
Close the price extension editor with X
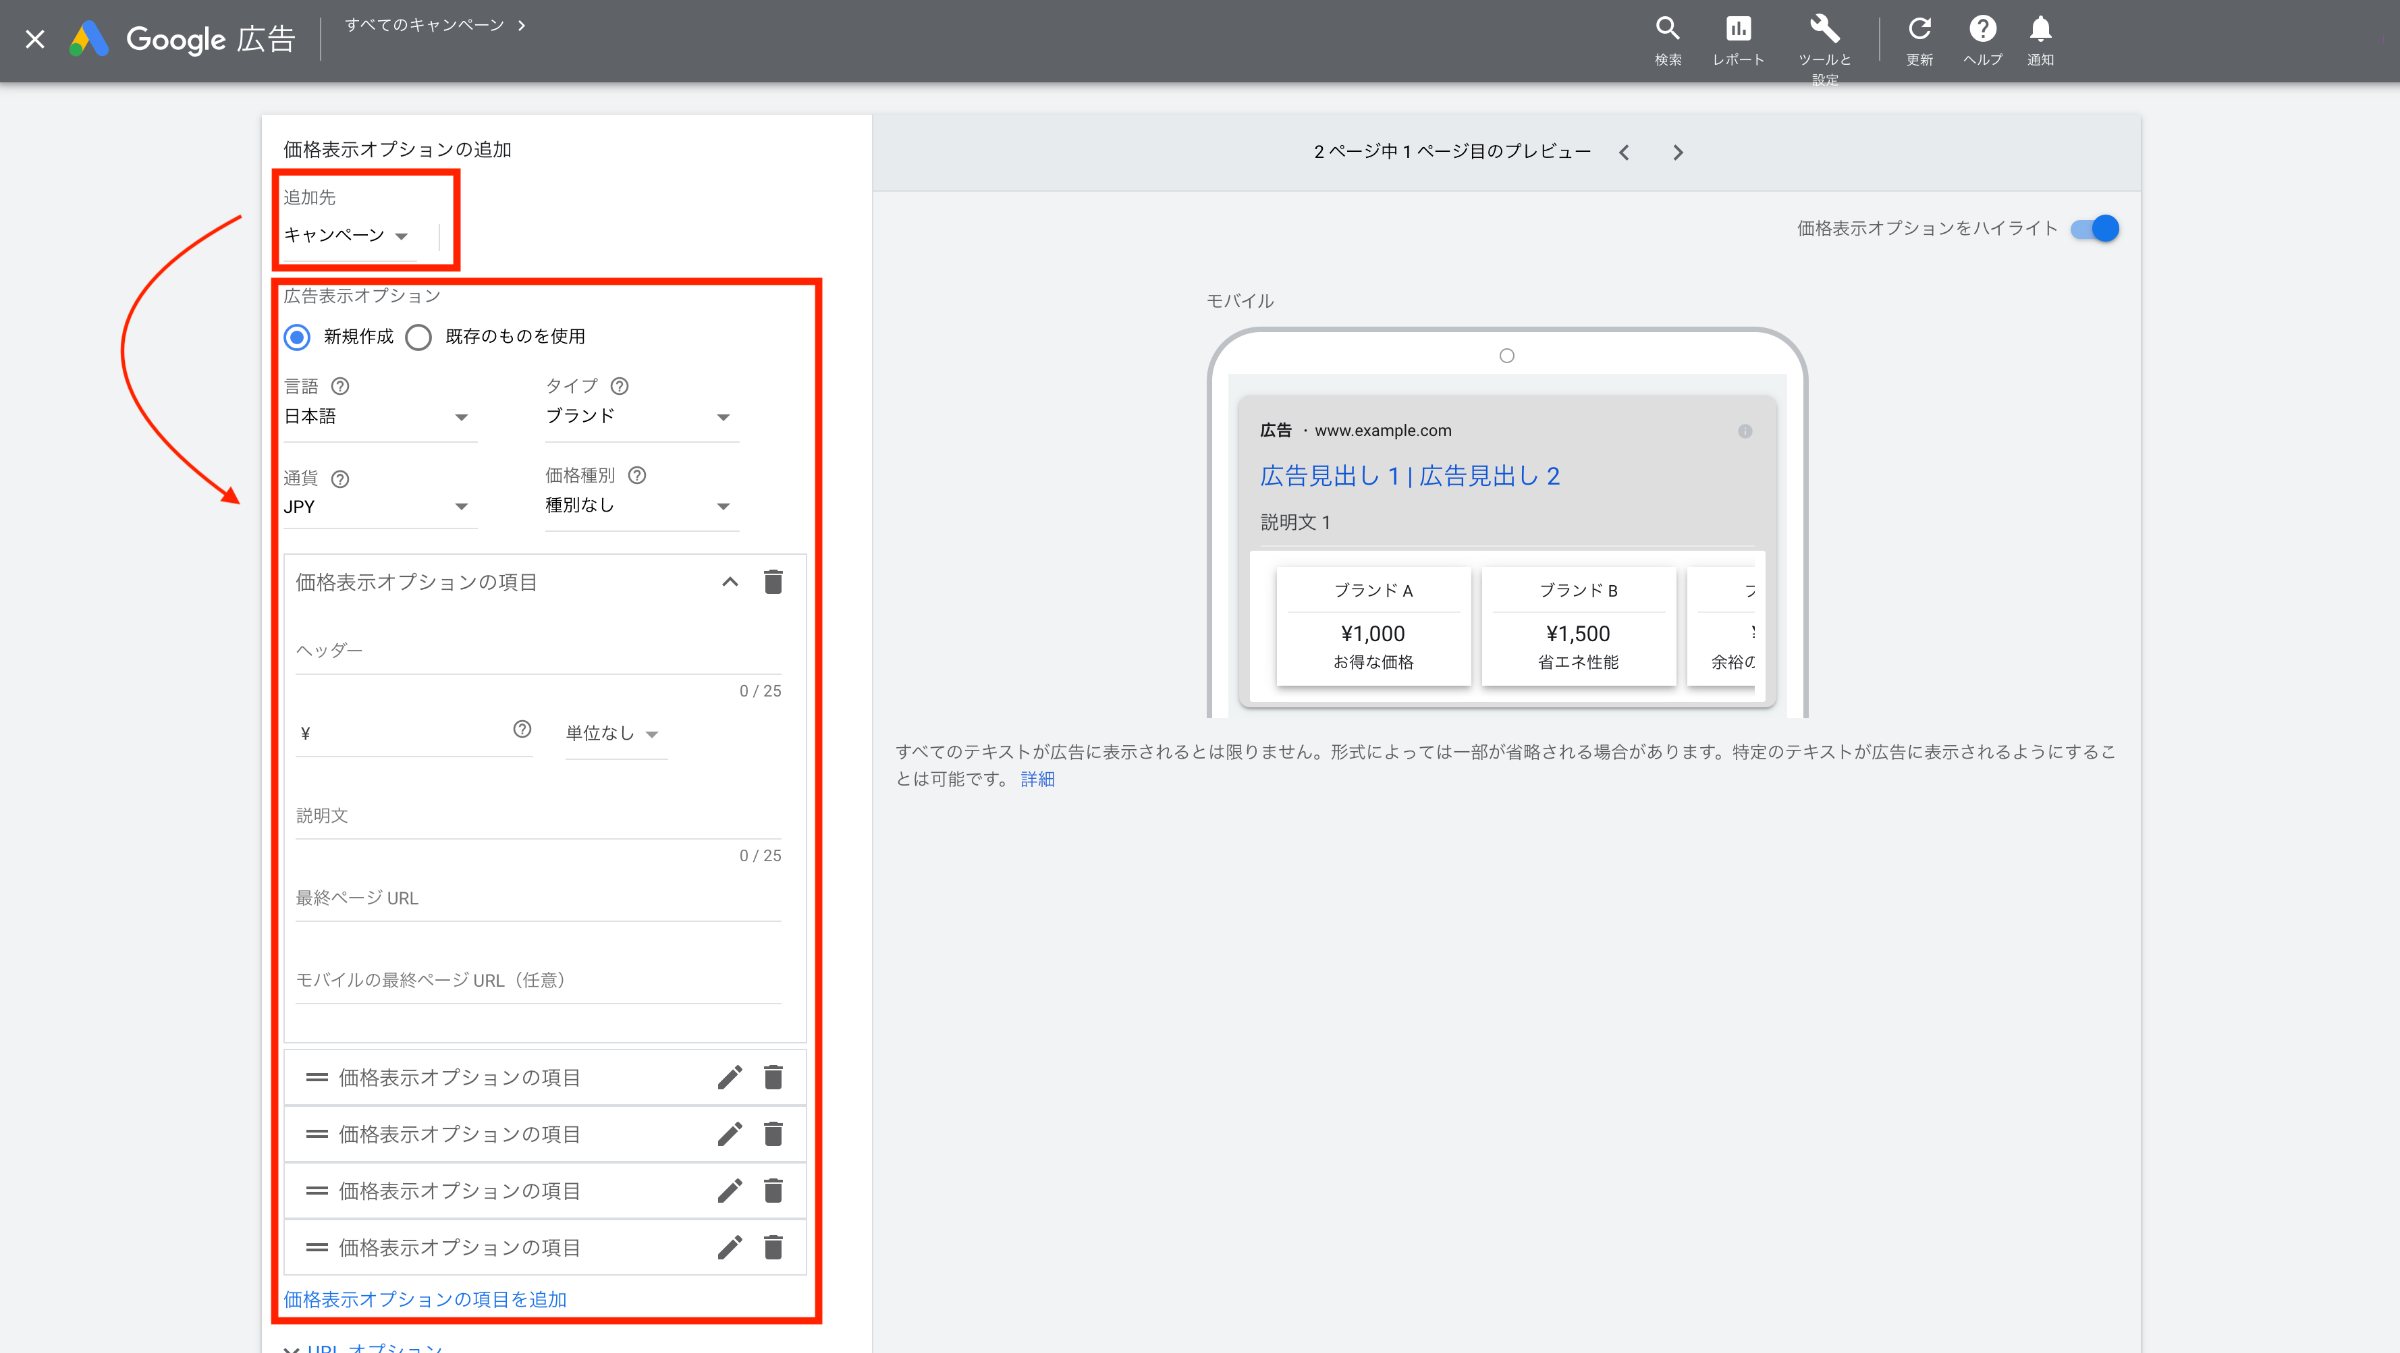click(x=35, y=39)
